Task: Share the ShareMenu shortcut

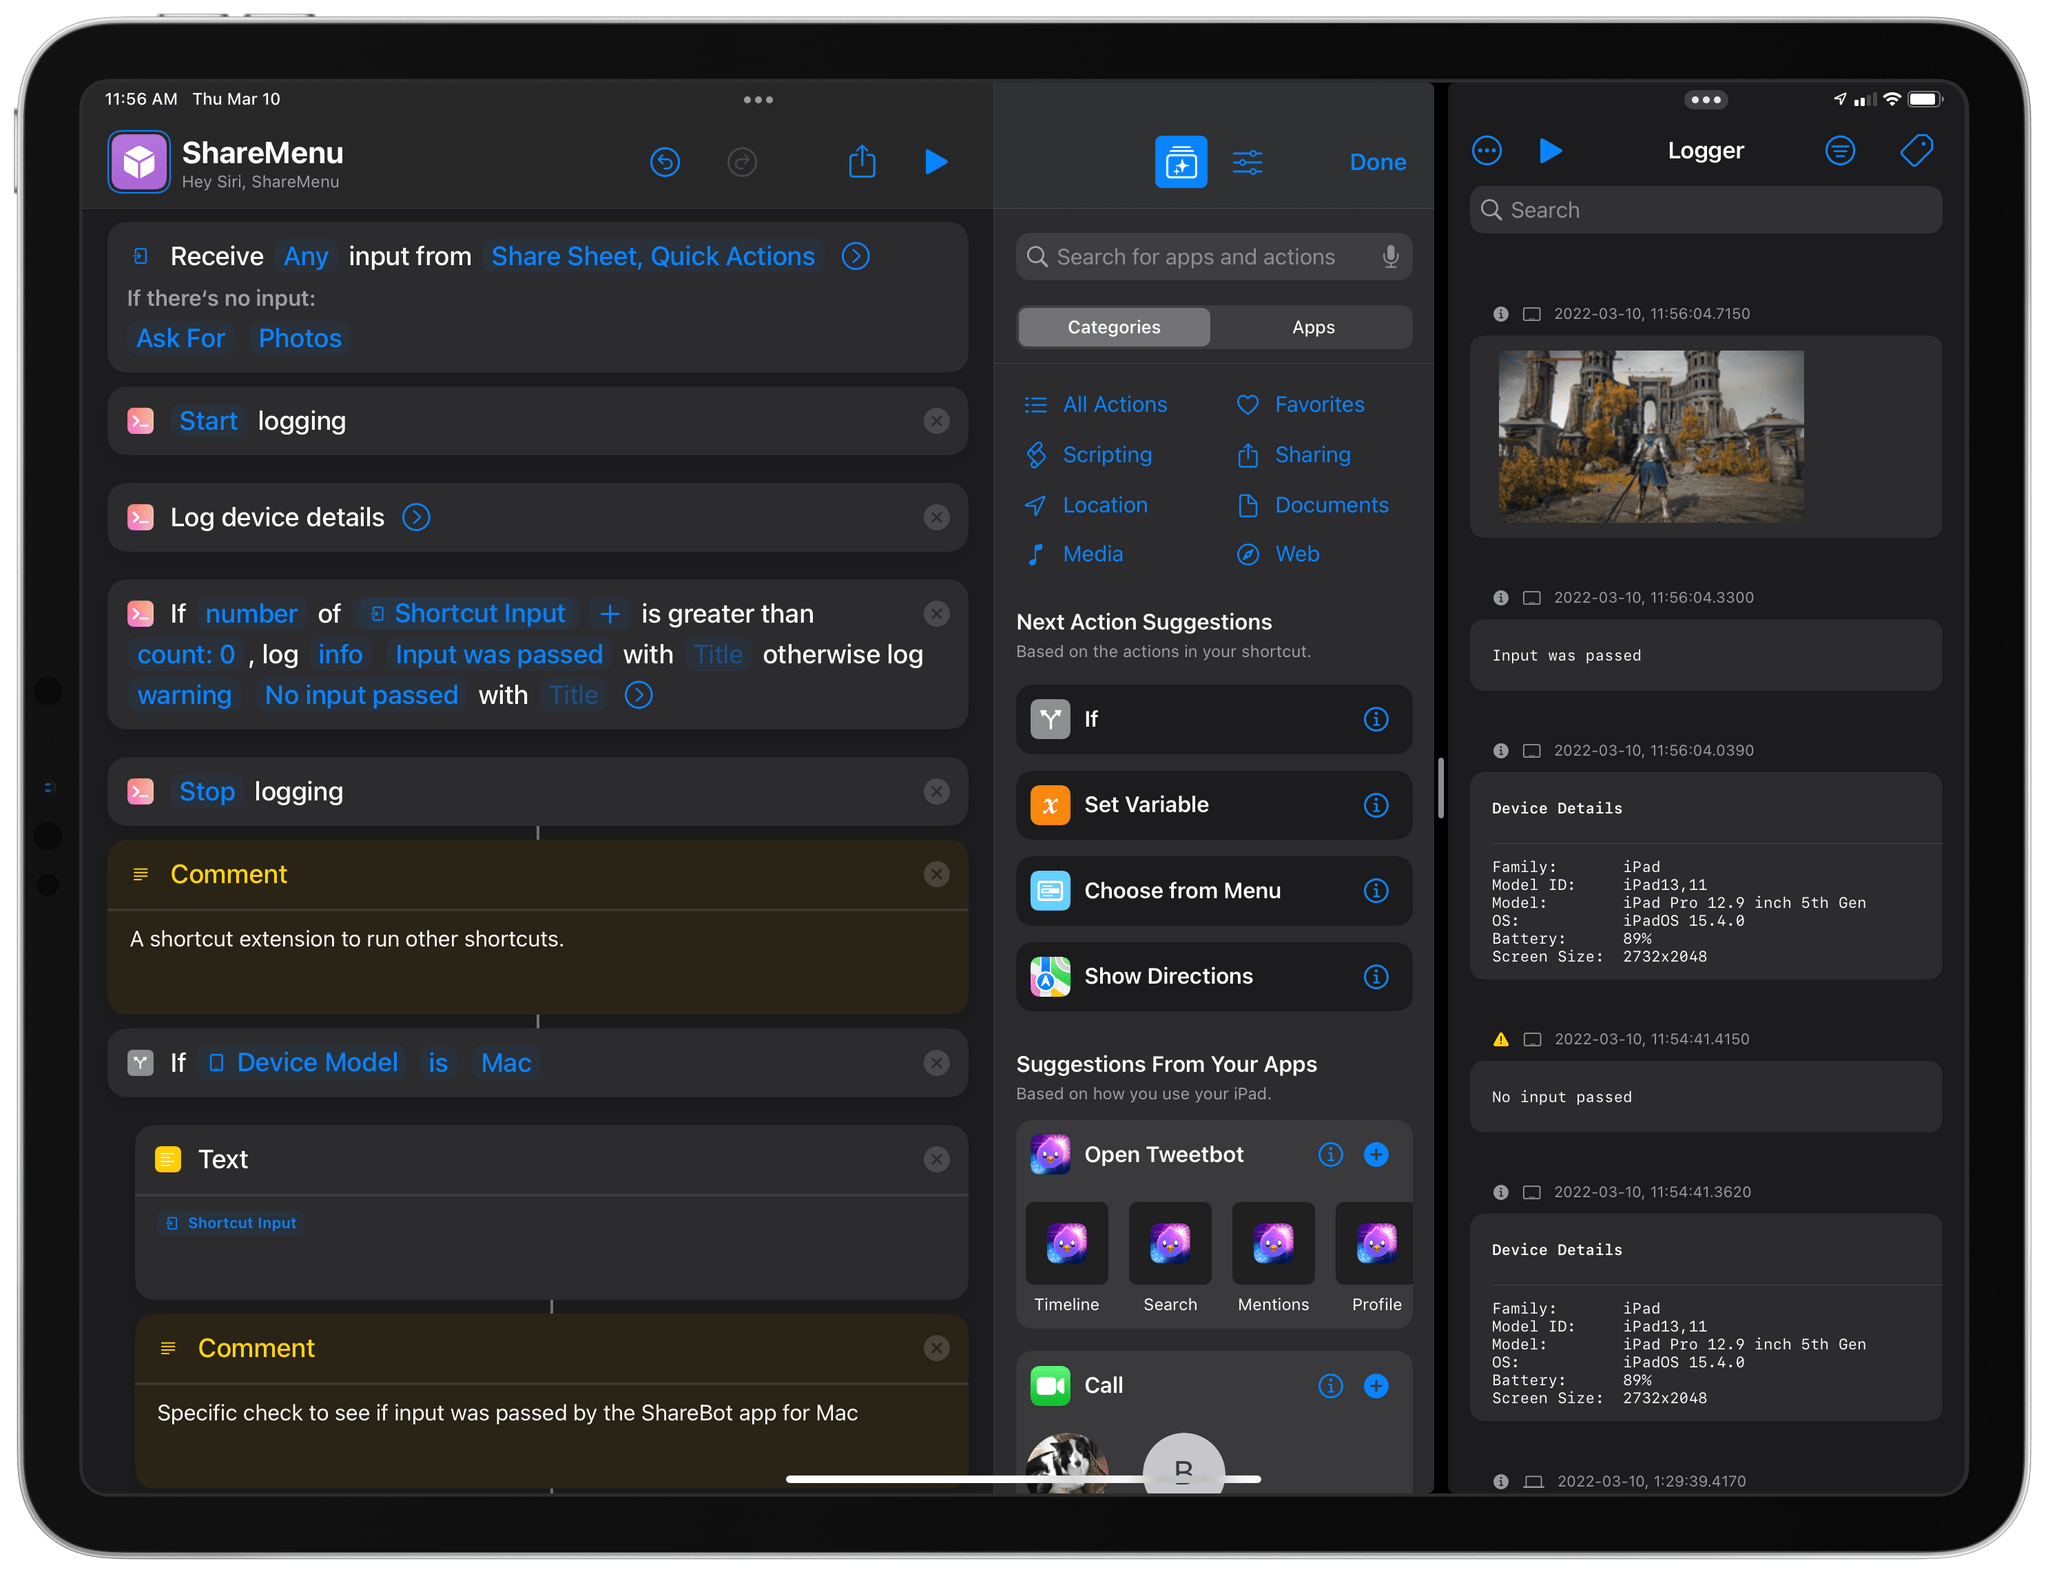Action: (x=862, y=161)
